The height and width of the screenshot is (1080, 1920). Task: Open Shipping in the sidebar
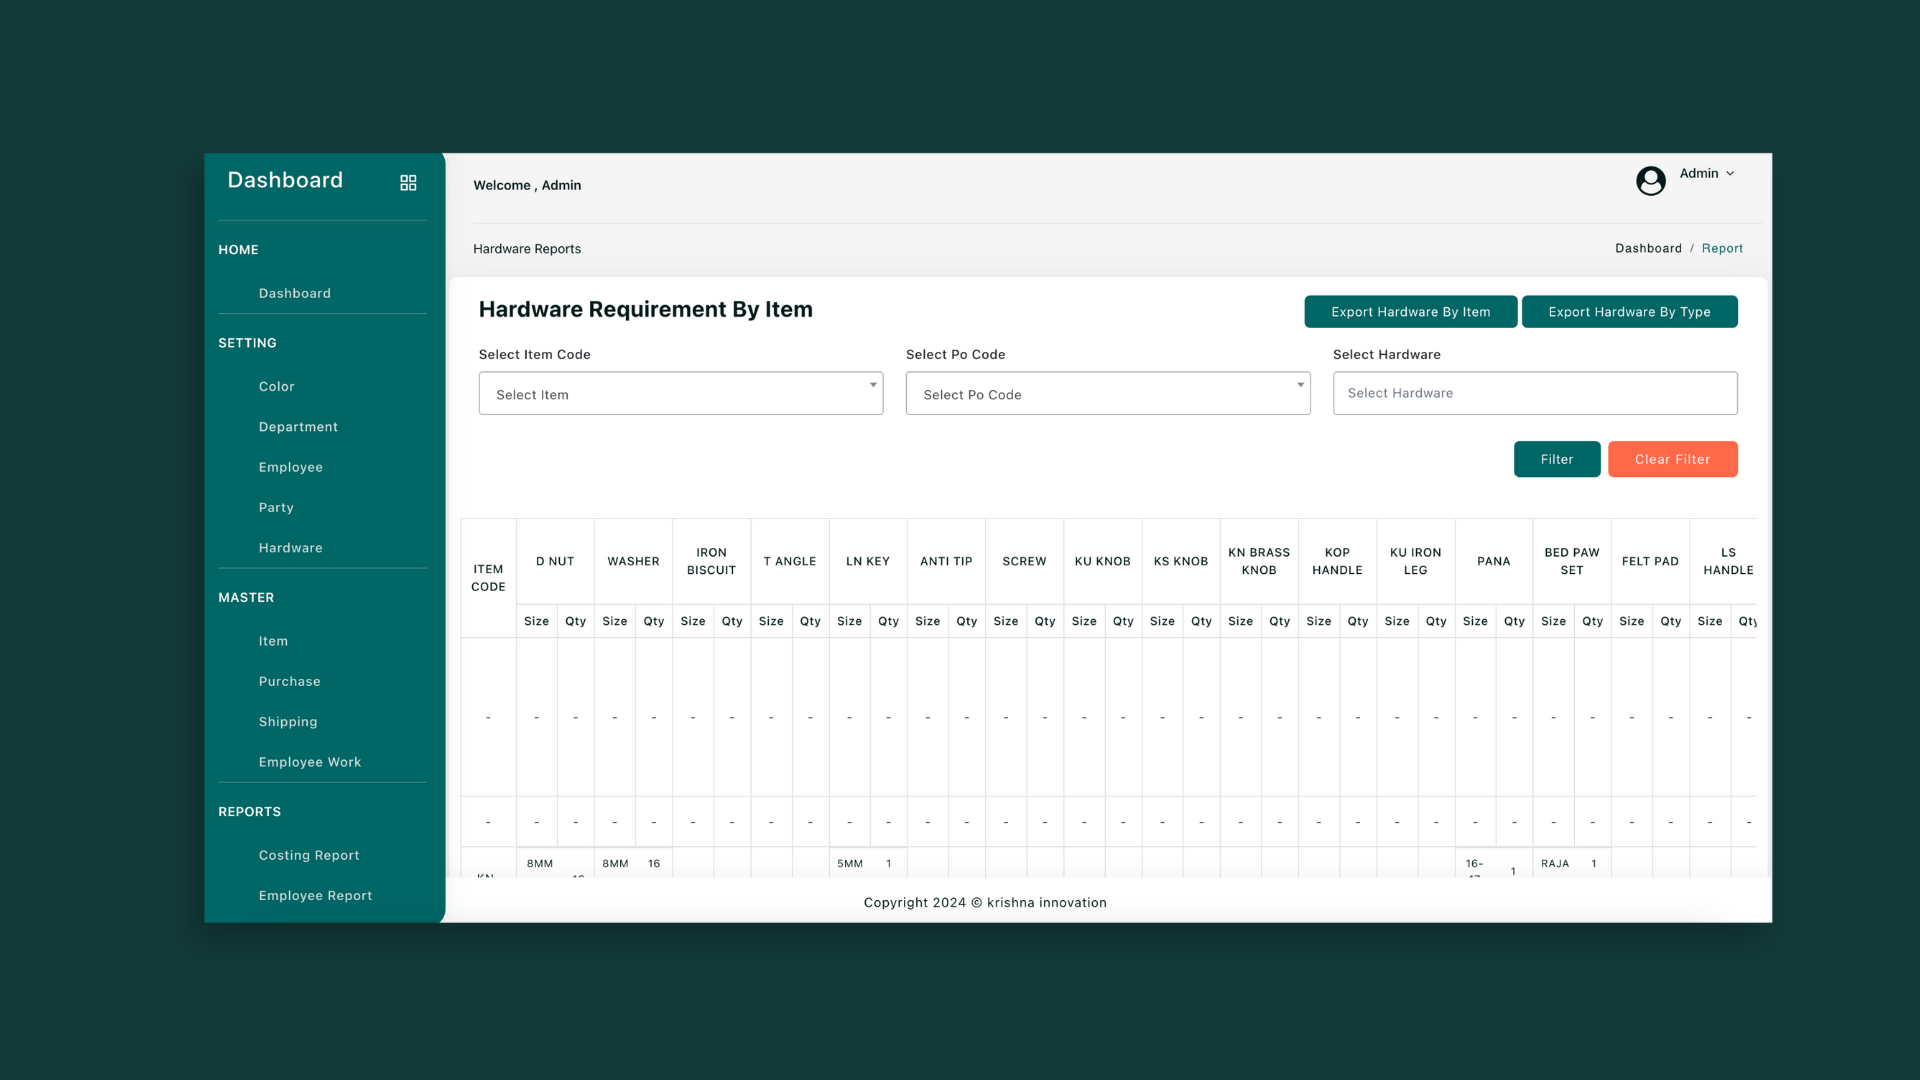click(287, 722)
